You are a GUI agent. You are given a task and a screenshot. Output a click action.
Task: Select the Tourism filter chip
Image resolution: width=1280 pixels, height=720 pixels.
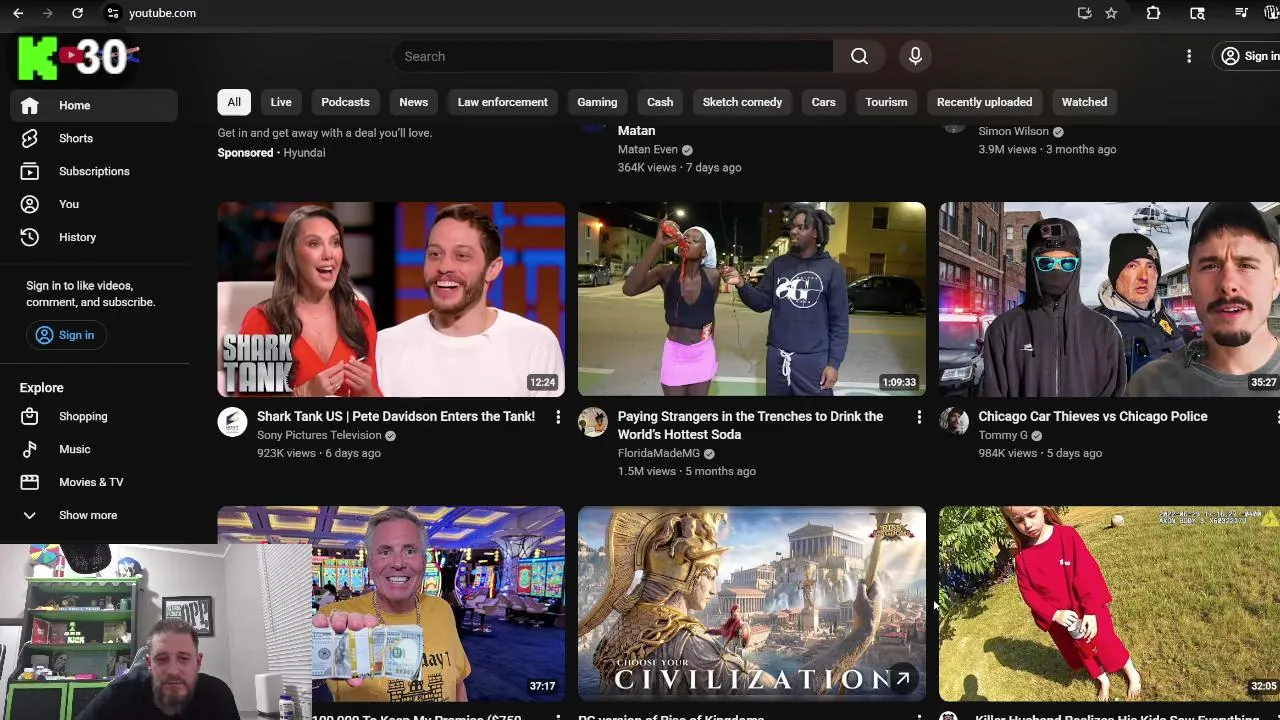click(886, 102)
